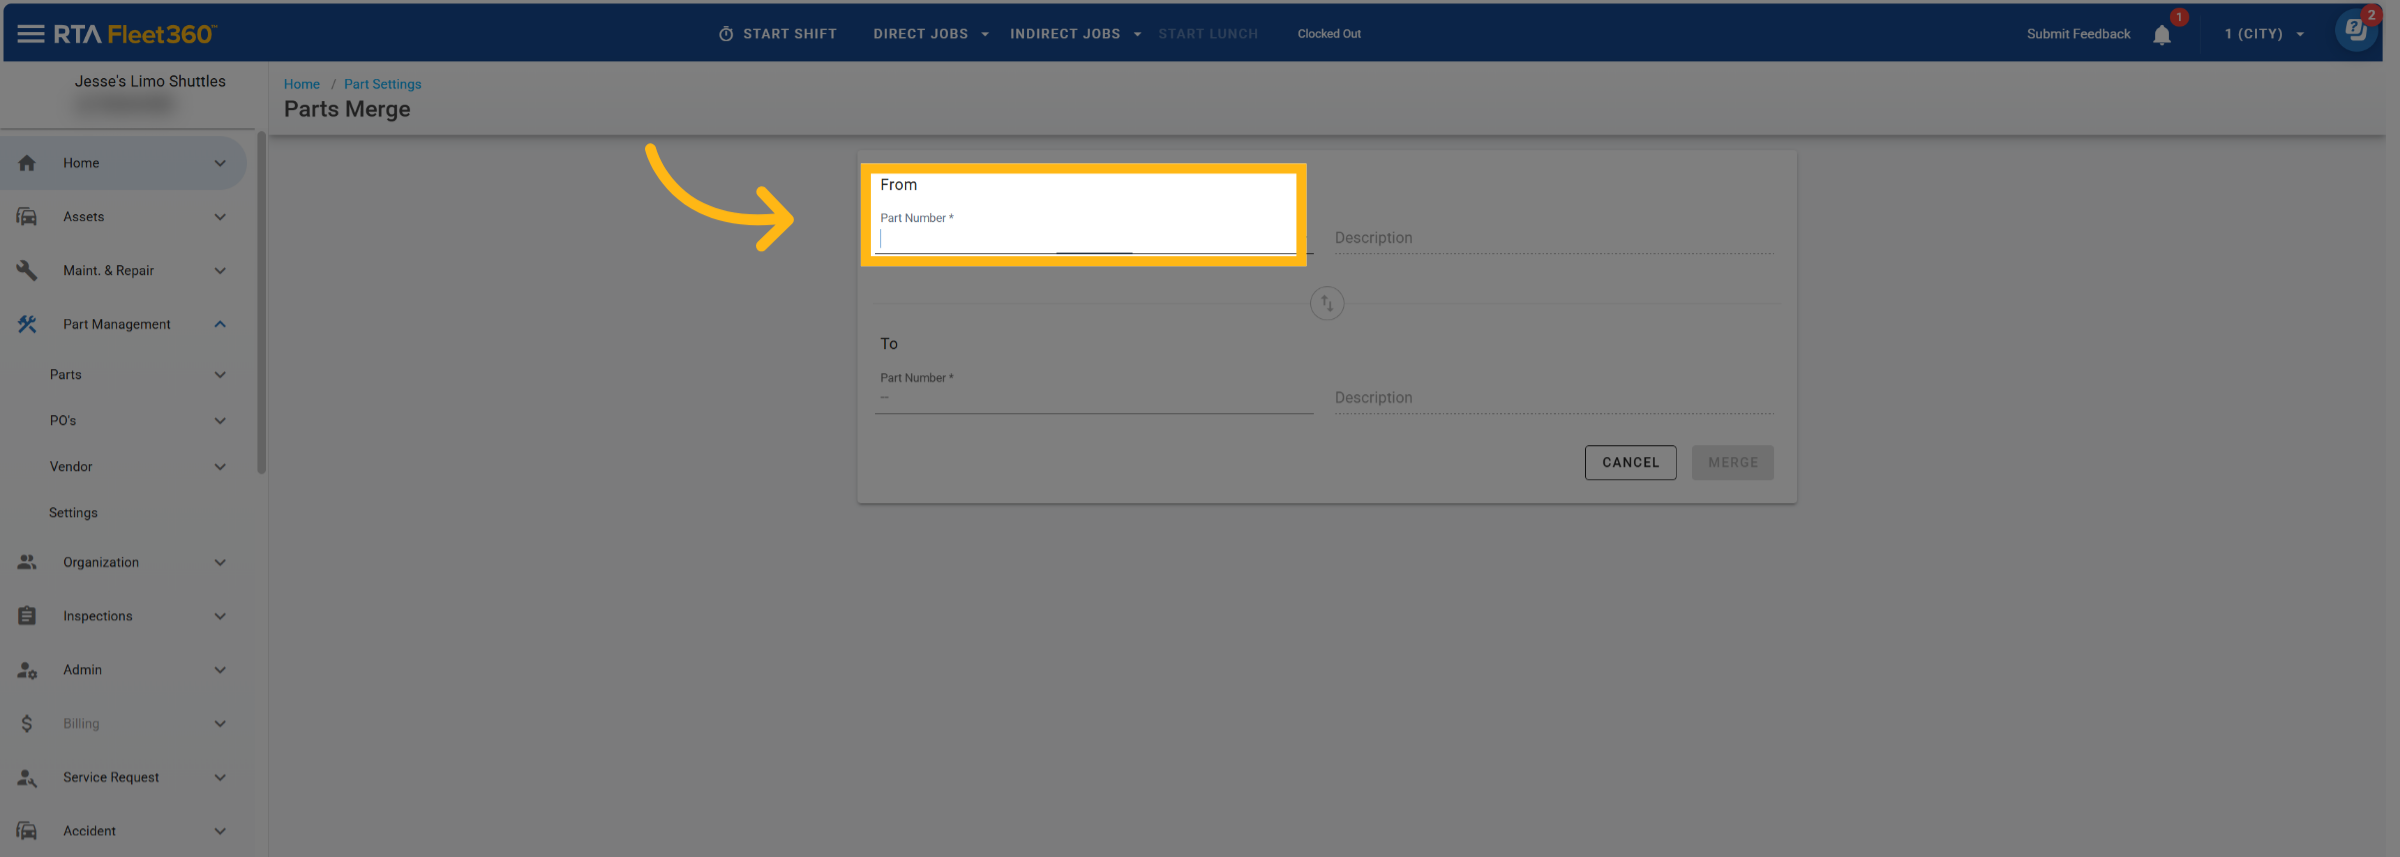
Task: Click the Assets vehicle icon
Action: pos(27,217)
